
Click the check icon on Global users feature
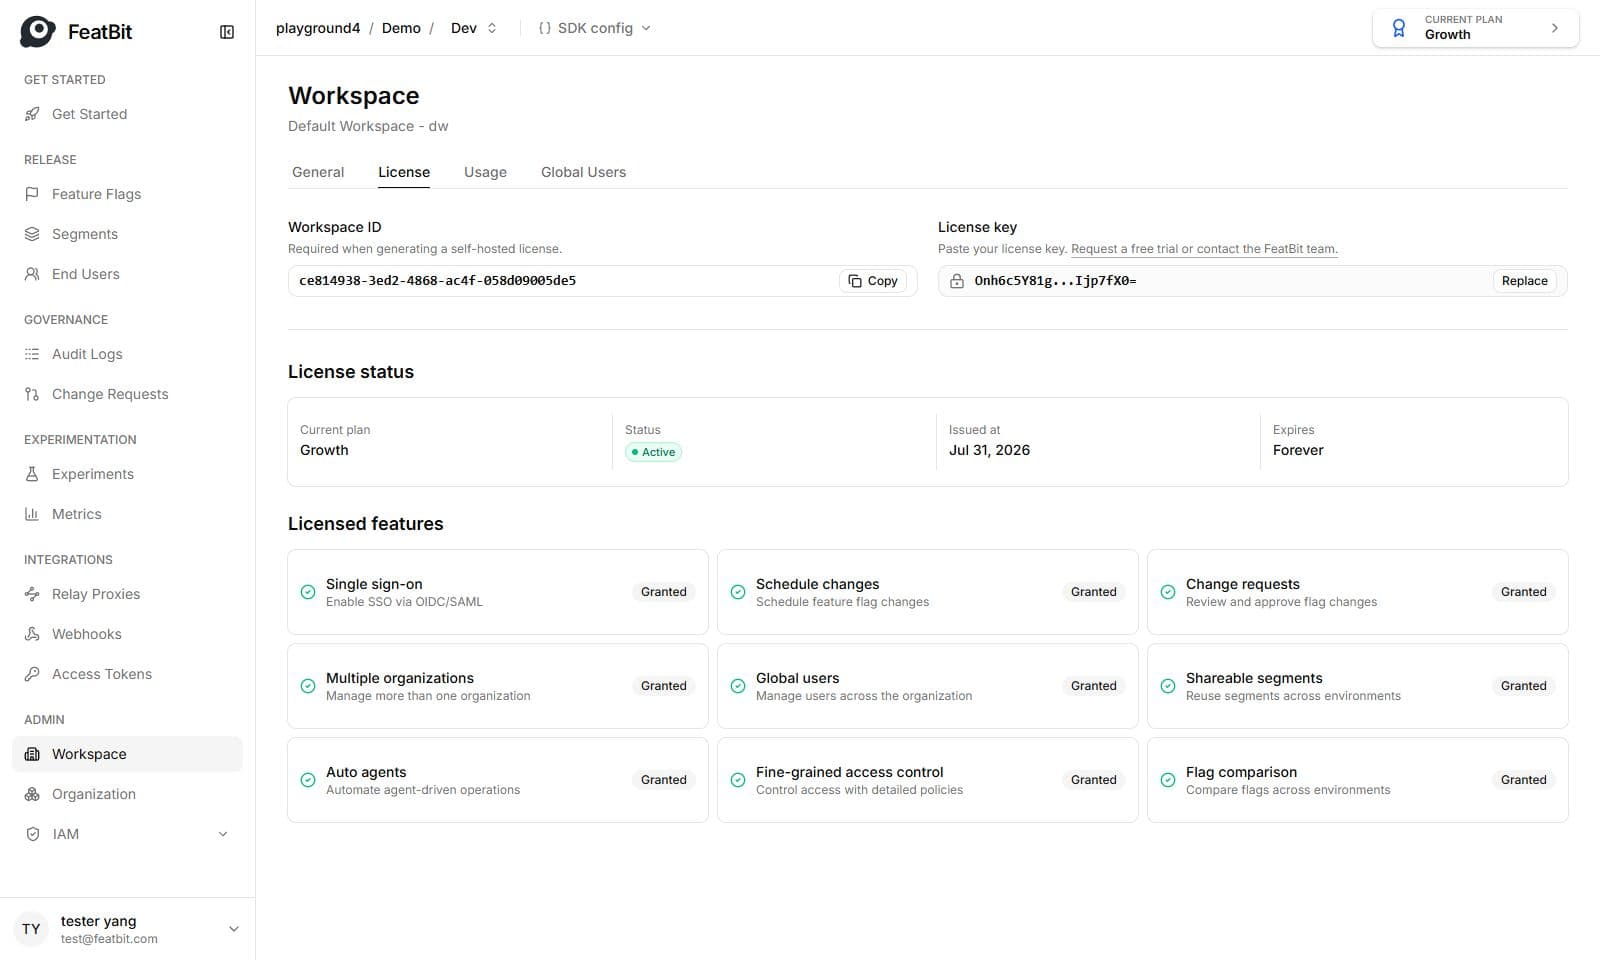click(x=738, y=686)
